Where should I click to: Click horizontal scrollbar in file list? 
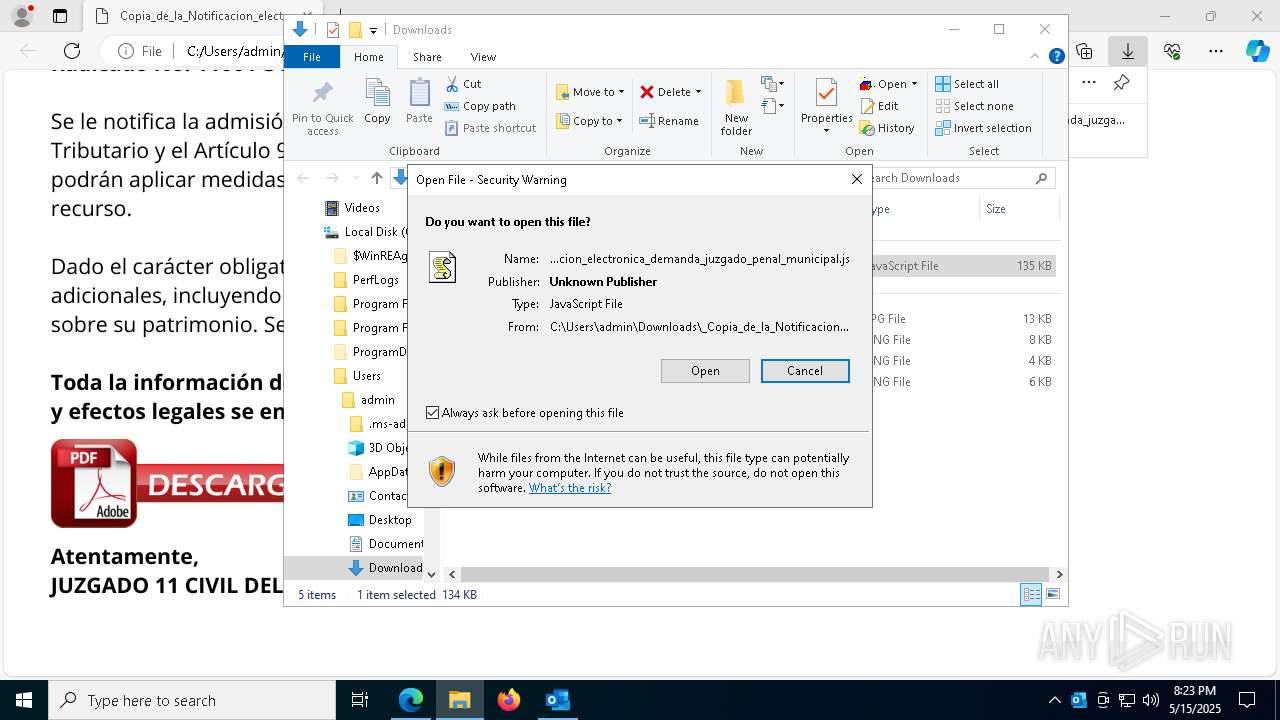755,574
